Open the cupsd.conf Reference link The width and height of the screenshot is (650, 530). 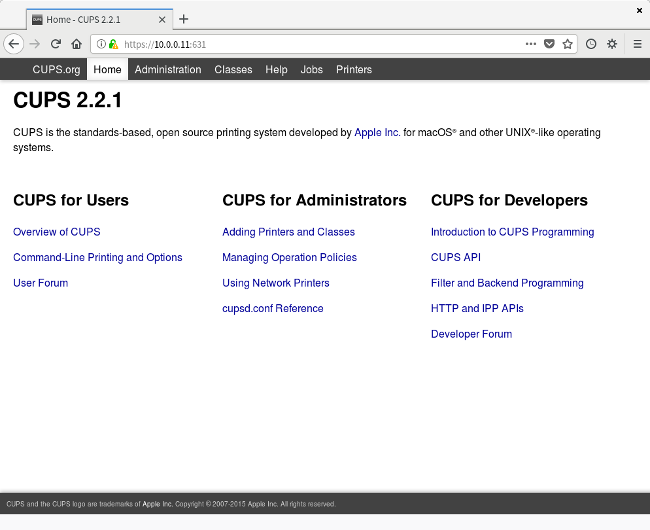click(x=272, y=309)
